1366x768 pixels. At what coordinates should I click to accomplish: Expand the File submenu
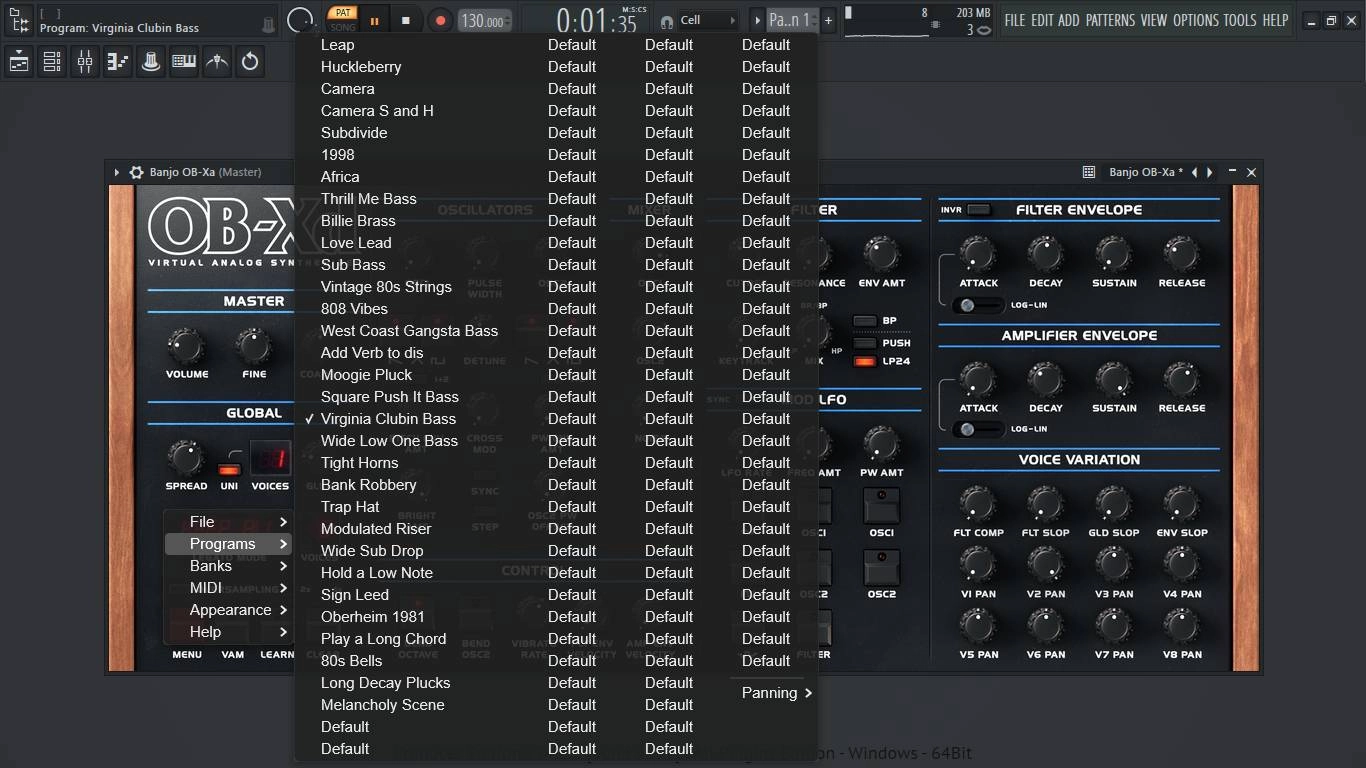[227, 522]
